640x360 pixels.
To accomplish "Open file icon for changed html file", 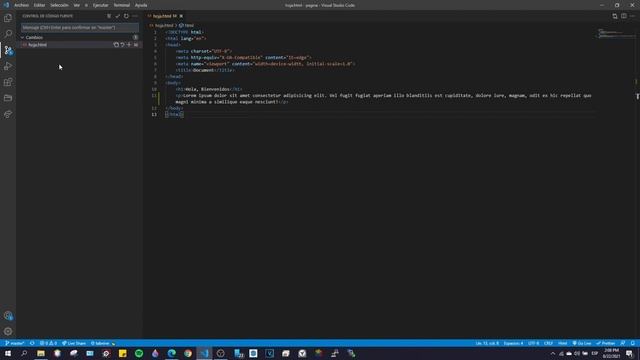I will tap(116, 44).
